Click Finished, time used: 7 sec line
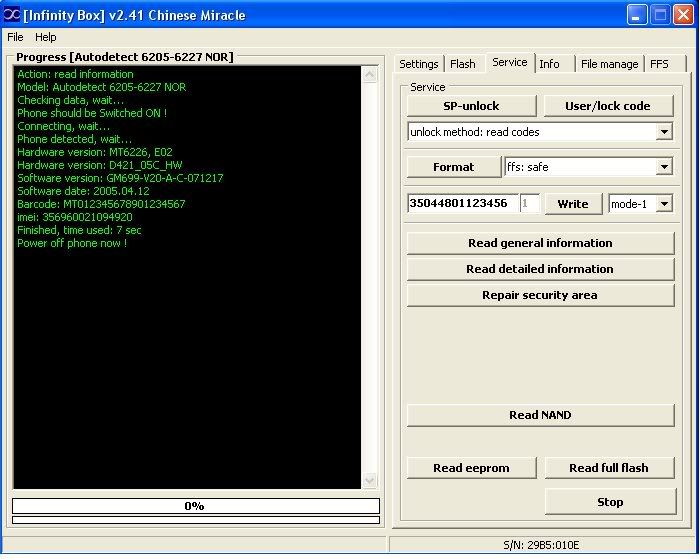This screenshot has width=700, height=559. (79, 230)
